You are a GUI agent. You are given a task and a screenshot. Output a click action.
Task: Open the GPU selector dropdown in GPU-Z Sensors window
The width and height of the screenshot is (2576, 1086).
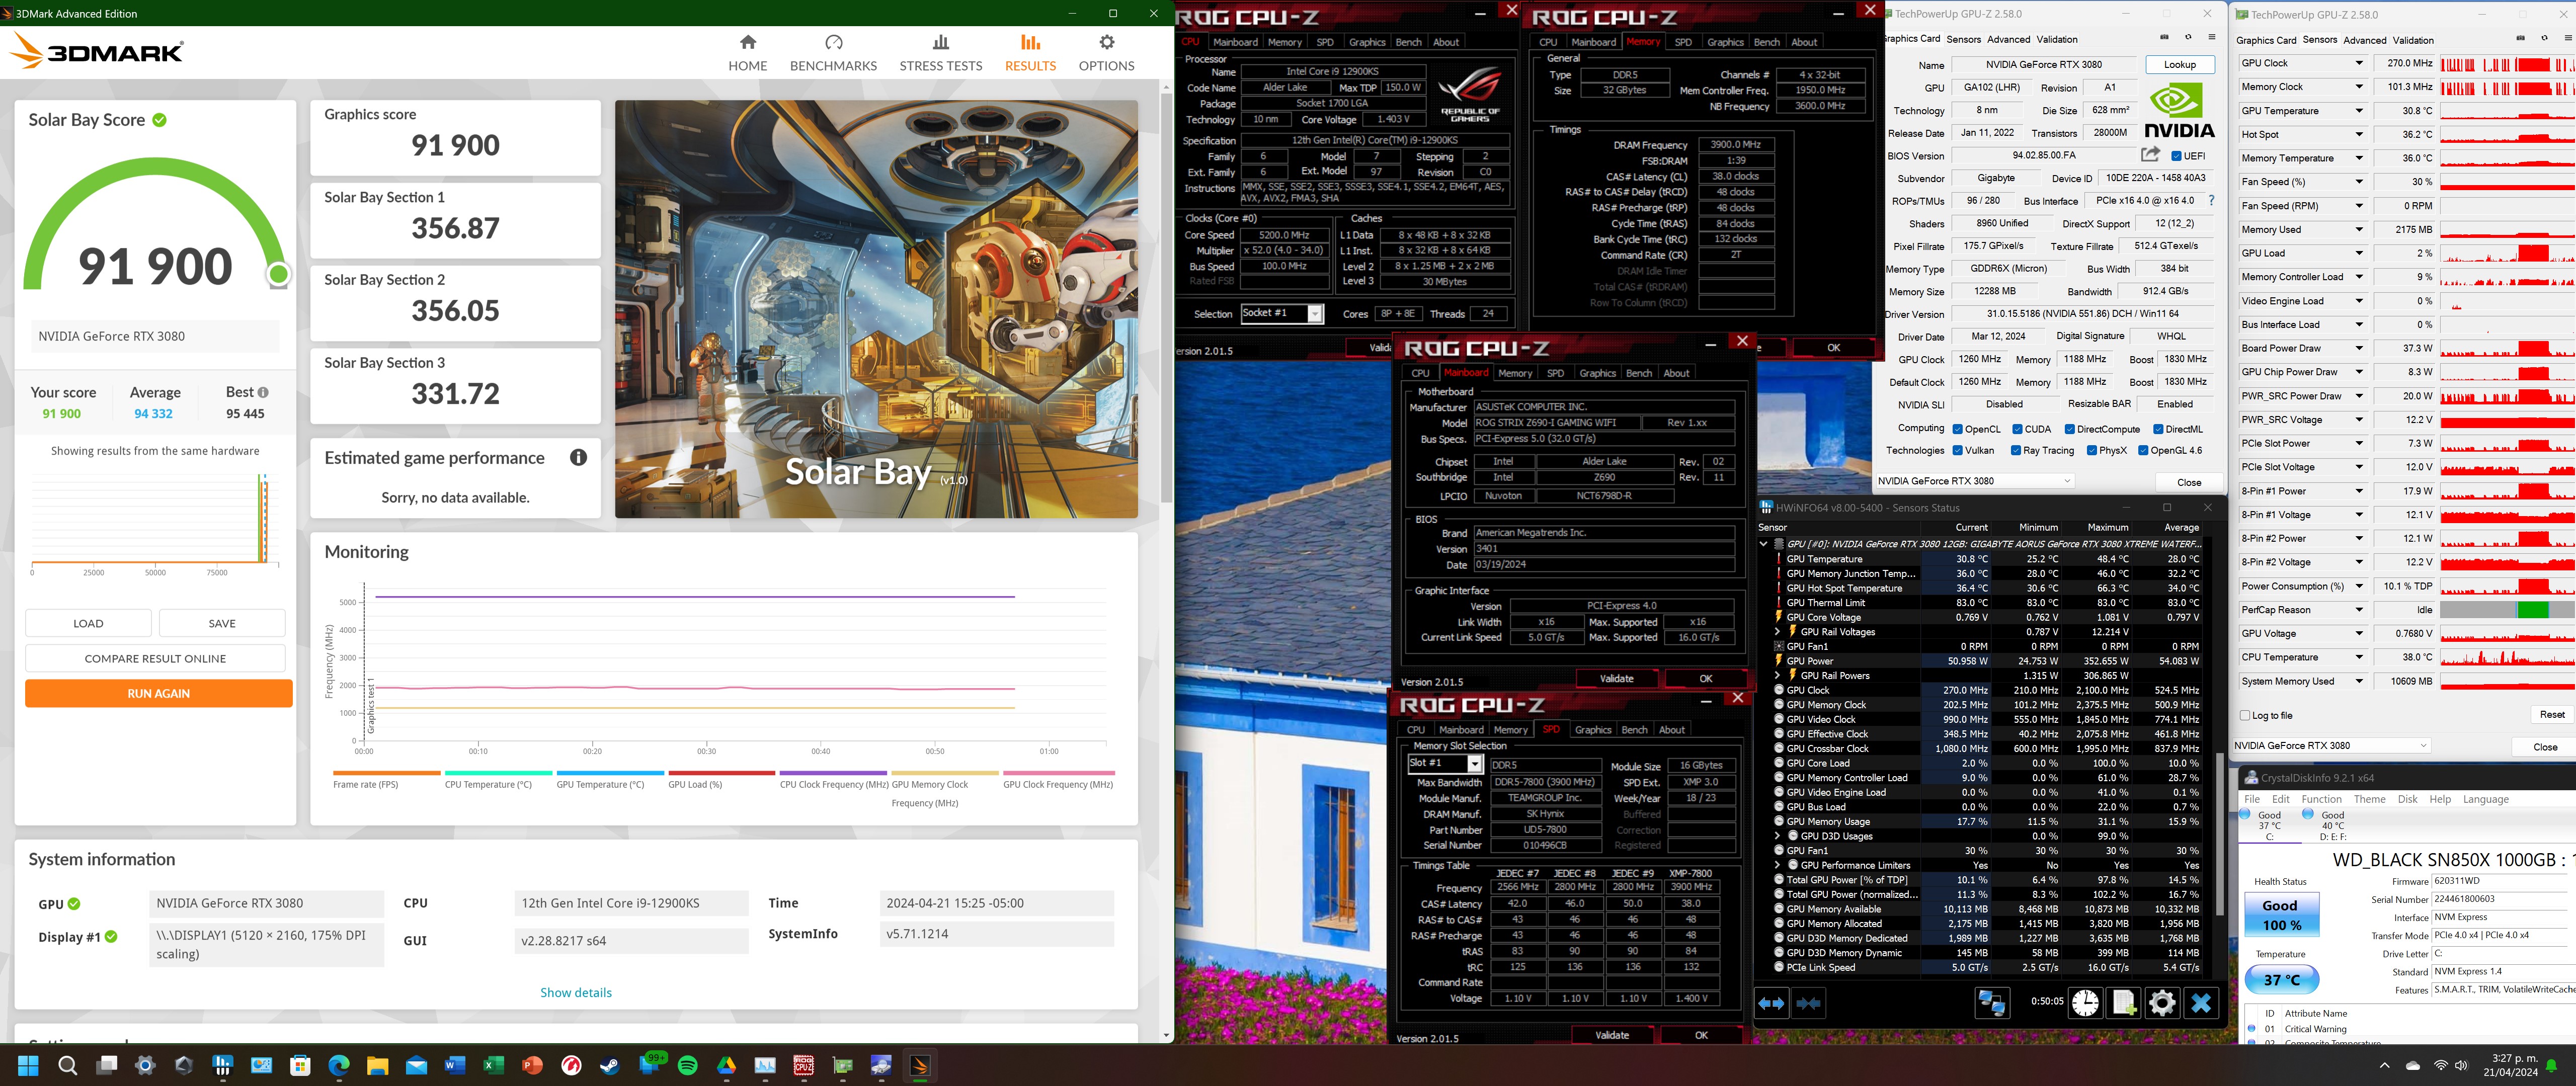2331,745
